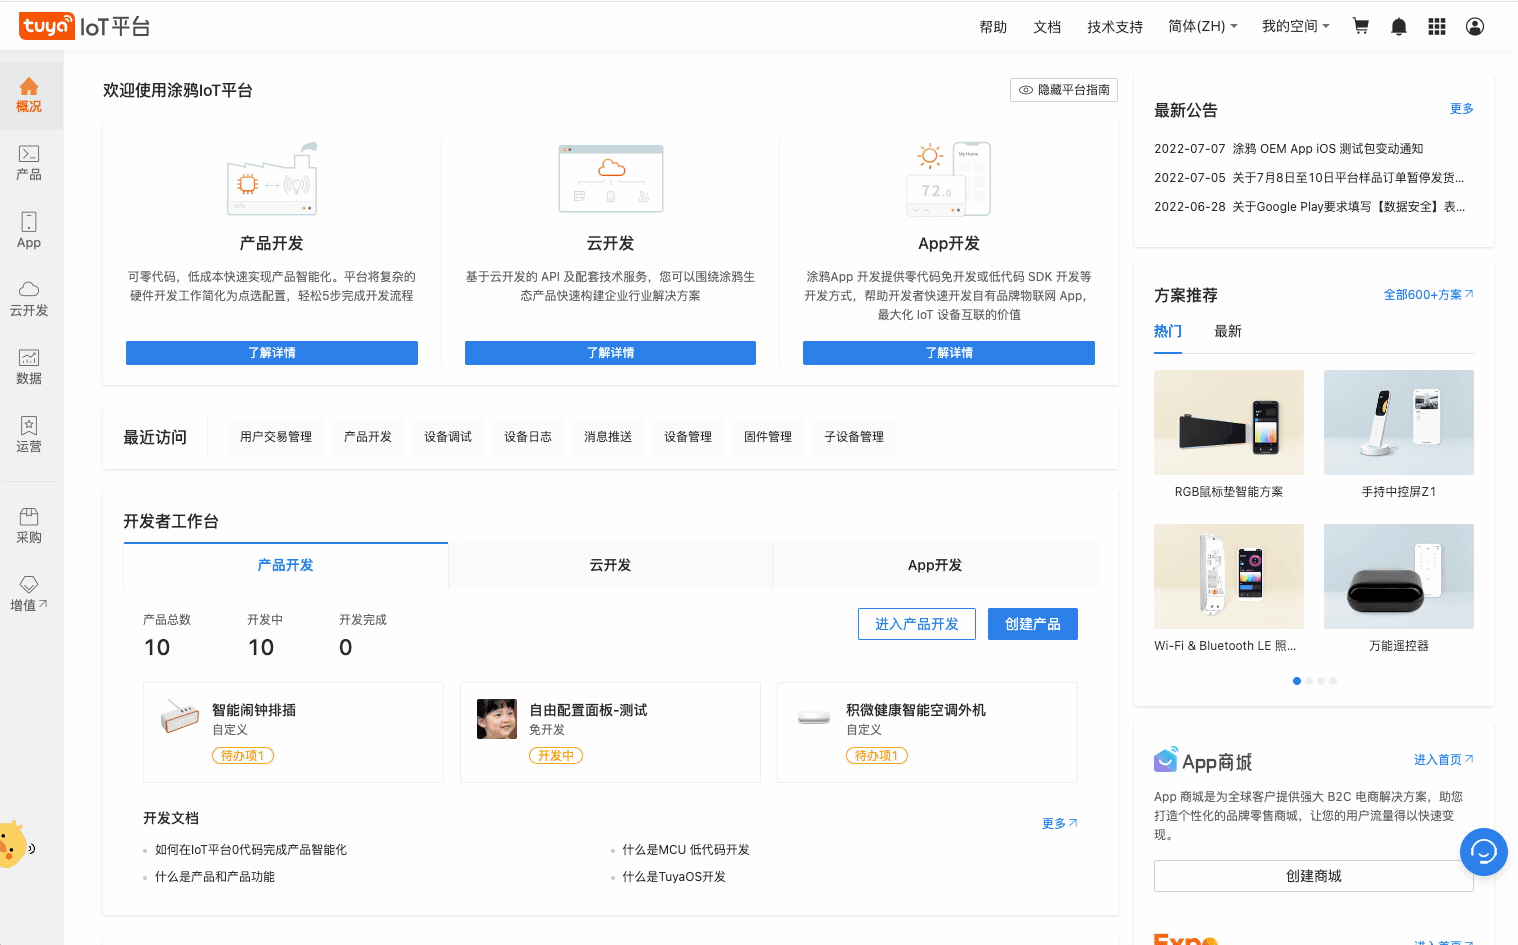Screen dimensions: 1518x945
Task: Open recent item 设备管理
Action: (x=688, y=437)
